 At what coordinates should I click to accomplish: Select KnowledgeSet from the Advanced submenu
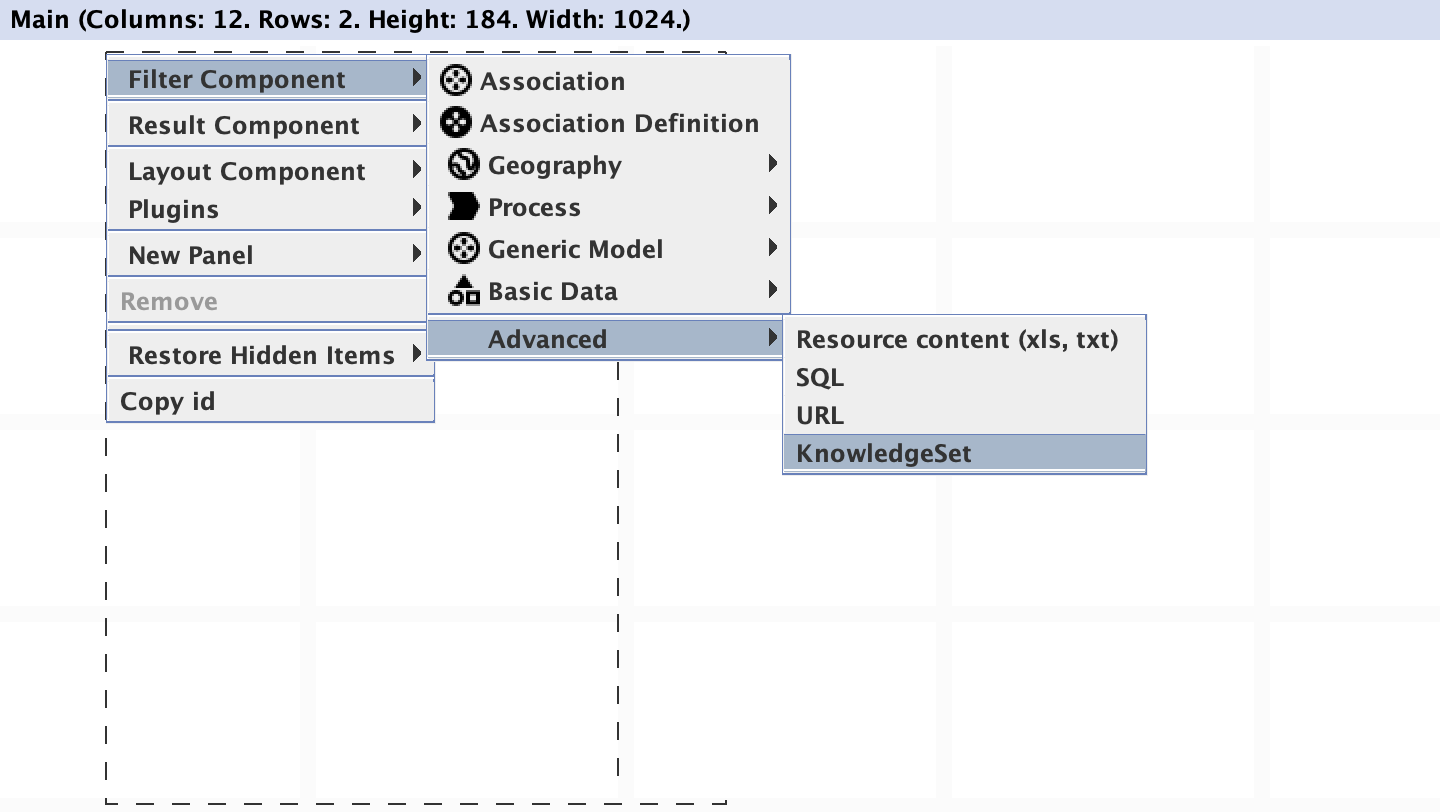[x=883, y=454]
